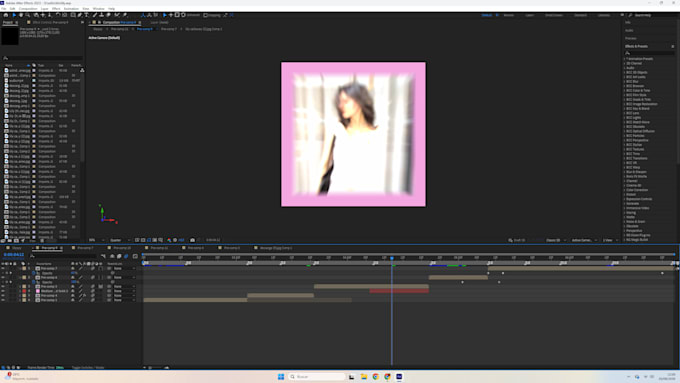The width and height of the screenshot is (680, 383).
Task: Click Toggle Switches / Modes button
Action: coord(88,367)
